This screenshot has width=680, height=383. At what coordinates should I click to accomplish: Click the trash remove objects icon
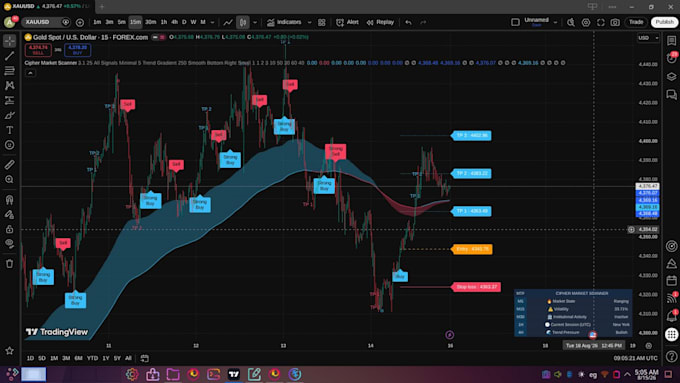click(x=9, y=264)
